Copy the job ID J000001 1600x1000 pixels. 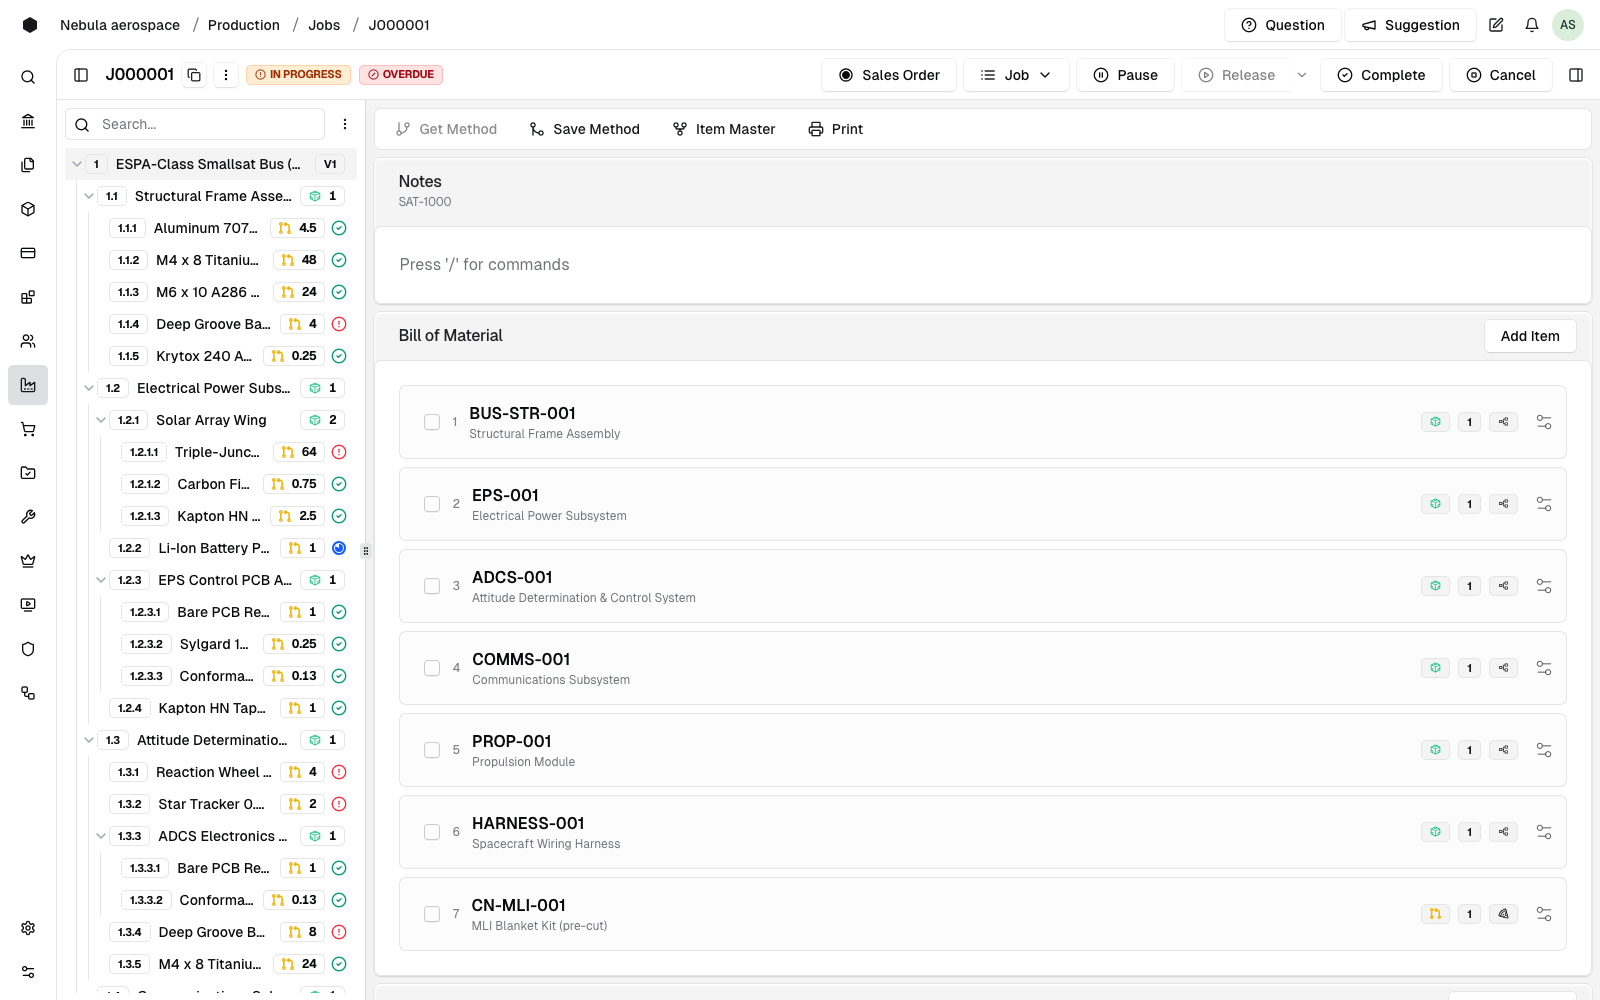pyautogui.click(x=194, y=75)
